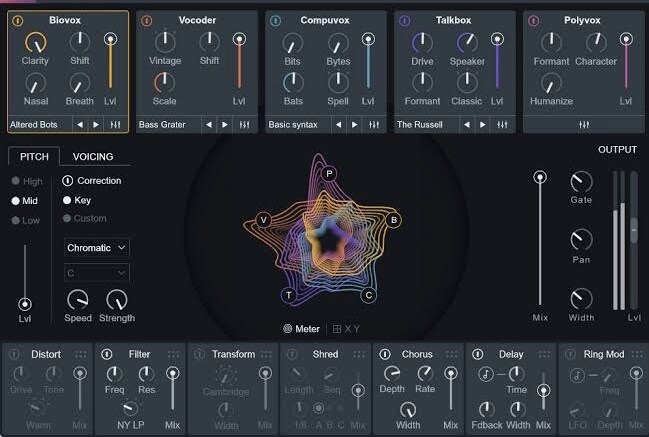Image resolution: width=649 pixels, height=437 pixels.
Task: Click the Delay tempo sync note icon
Action: (x=486, y=375)
